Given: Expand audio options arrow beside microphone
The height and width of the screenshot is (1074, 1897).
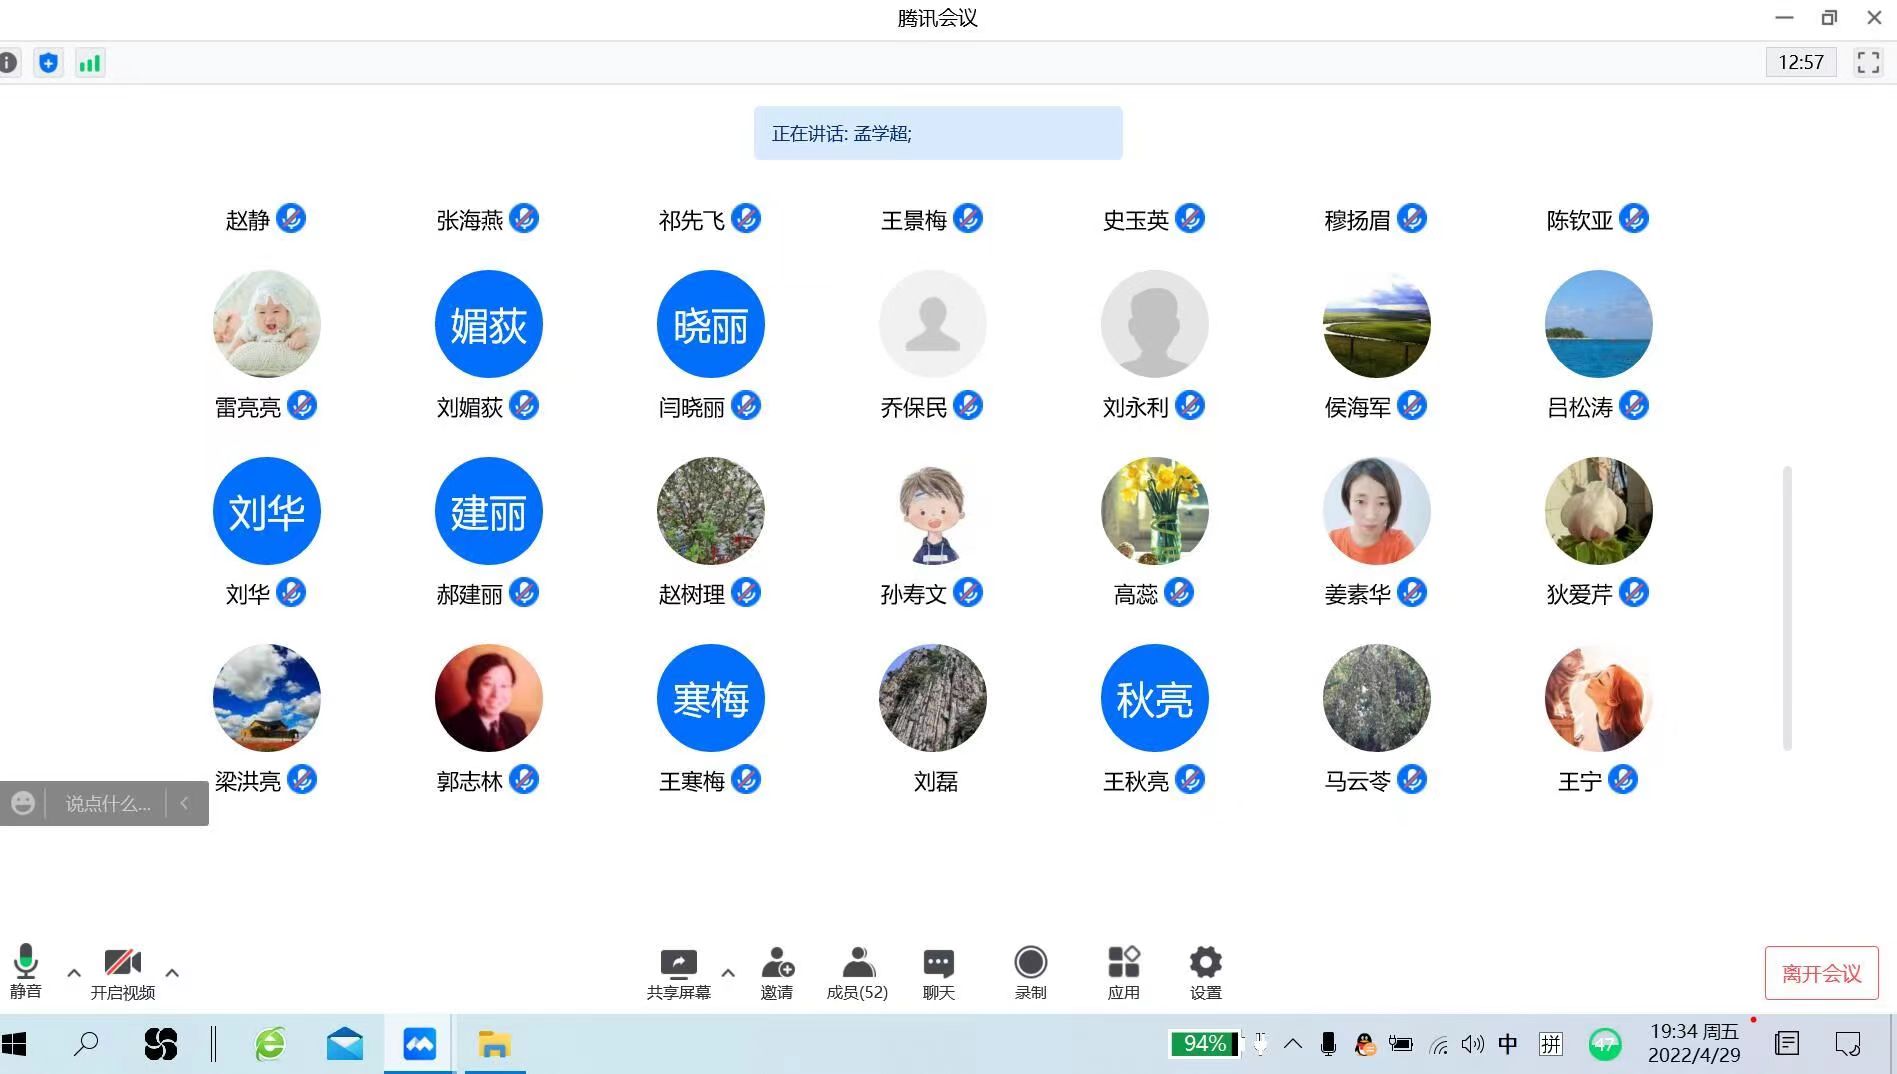Looking at the screenshot, I should click(x=74, y=972).
